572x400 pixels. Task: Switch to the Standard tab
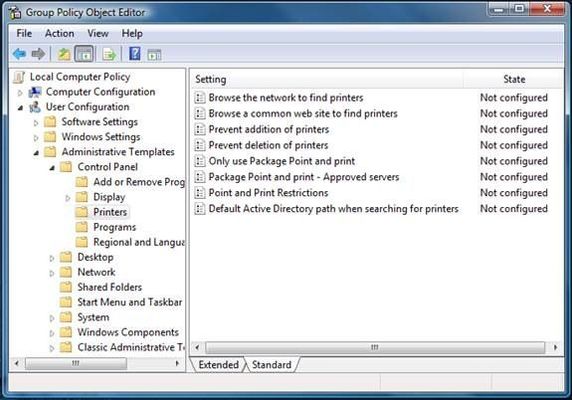(272, 365)
